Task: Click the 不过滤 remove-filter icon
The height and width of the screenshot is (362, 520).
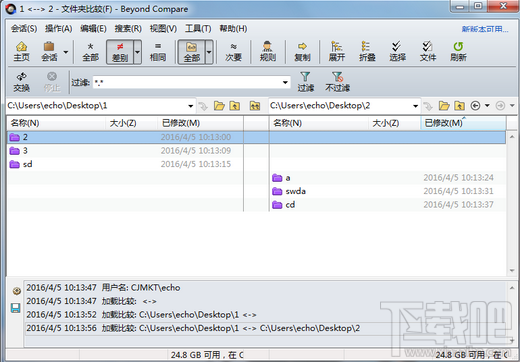Action: pos(337,82)
